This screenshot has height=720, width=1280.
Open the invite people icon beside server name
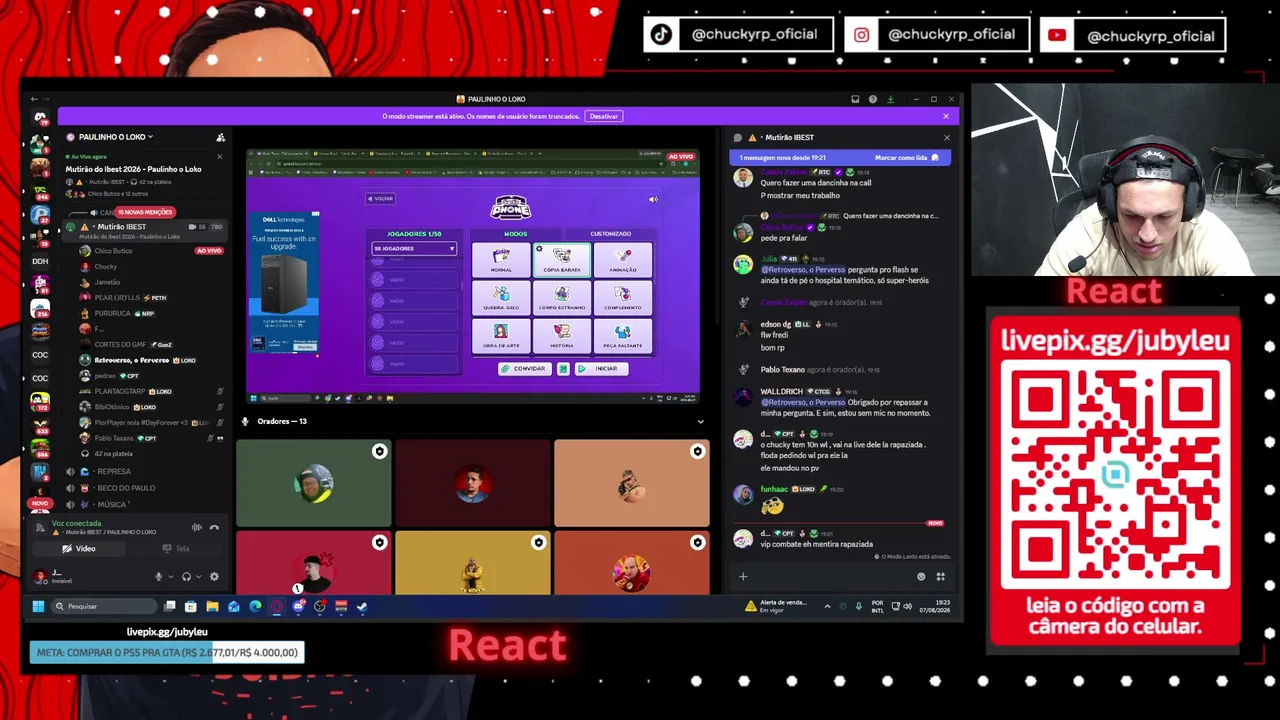(220, 137)
